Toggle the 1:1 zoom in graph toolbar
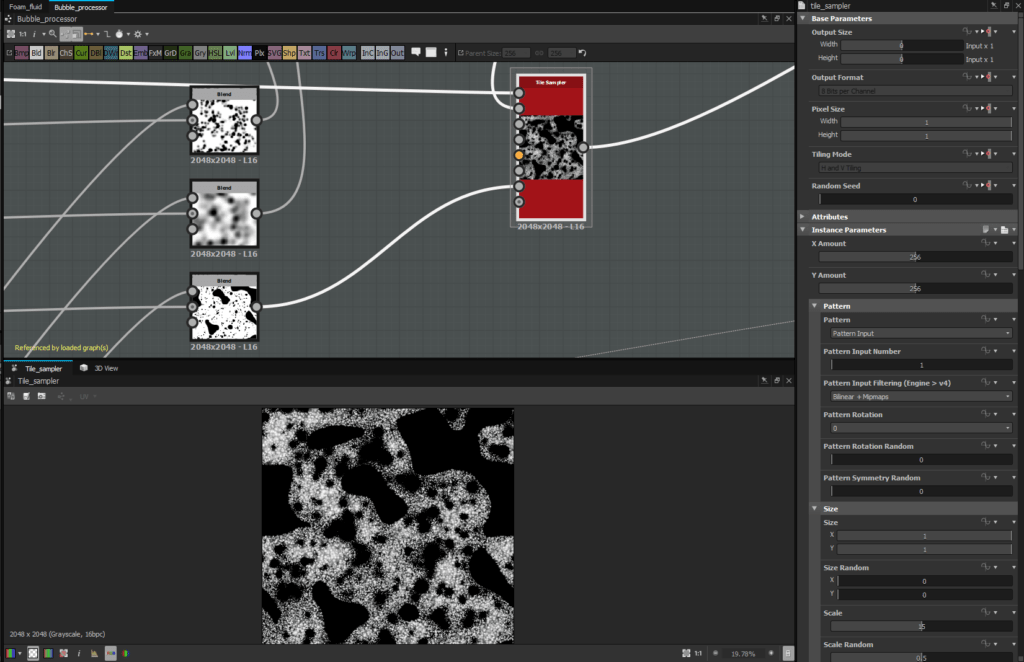1024x662 pixels. 23,34
